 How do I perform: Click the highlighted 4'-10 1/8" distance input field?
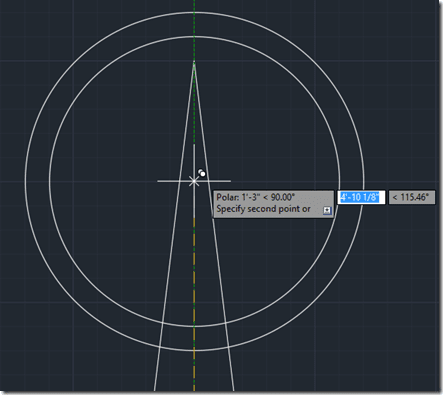[361, 197]
